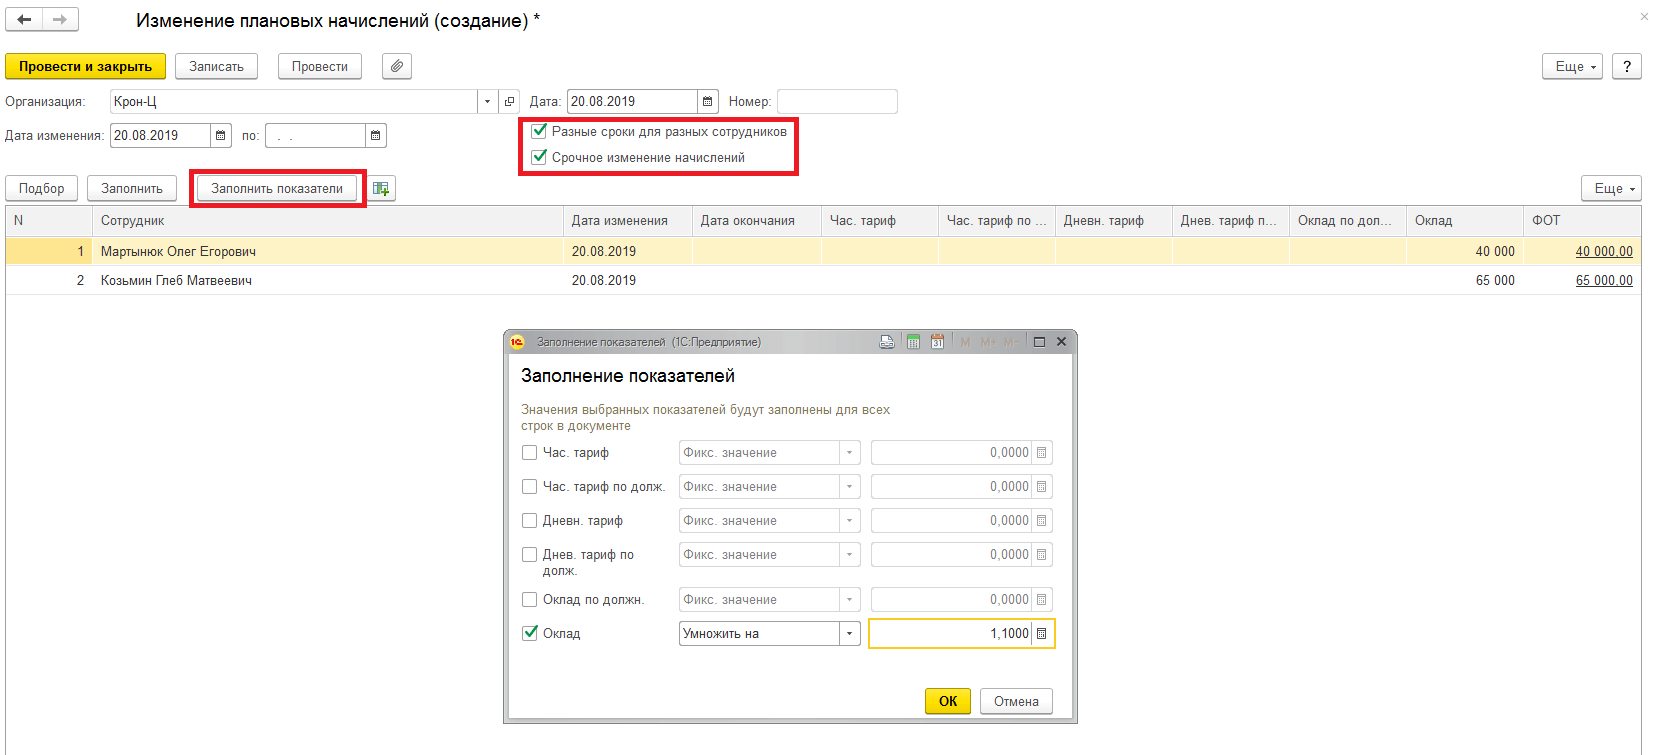Open the Организация dropdown list

coord(487,102)
